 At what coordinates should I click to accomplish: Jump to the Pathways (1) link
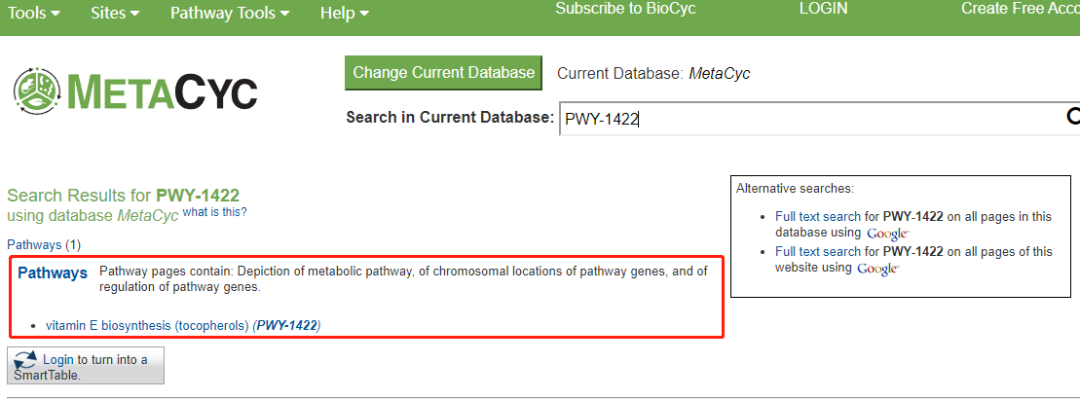[x=34, y=245]
